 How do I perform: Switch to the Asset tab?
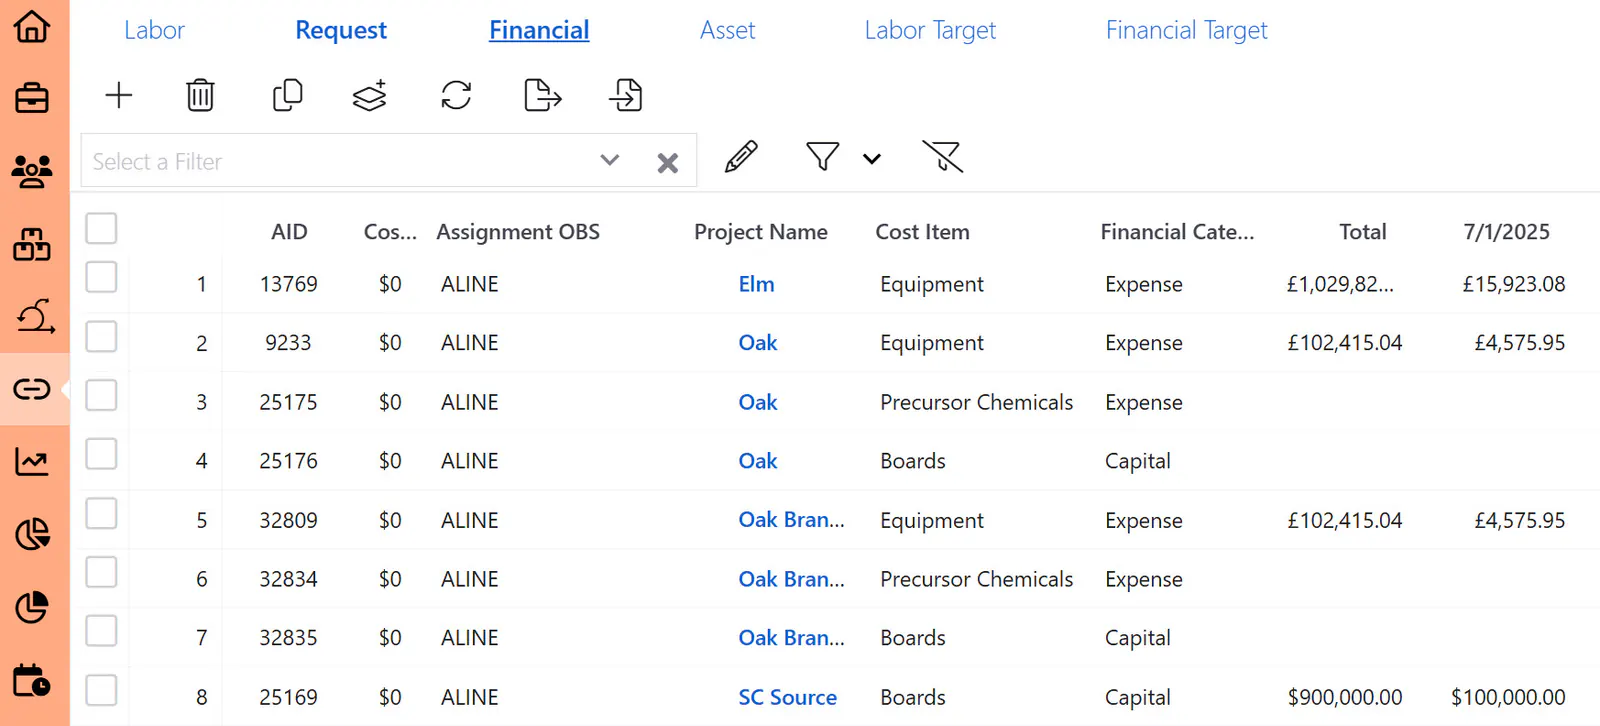point(728,30)
